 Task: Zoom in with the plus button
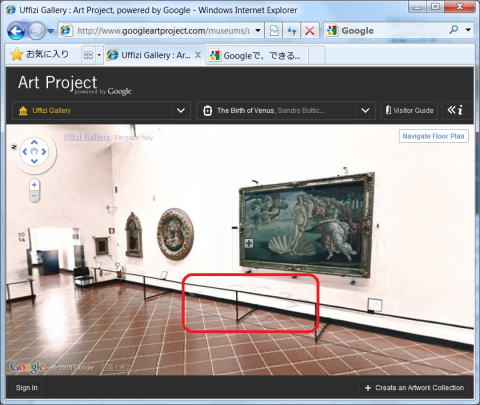34,185
